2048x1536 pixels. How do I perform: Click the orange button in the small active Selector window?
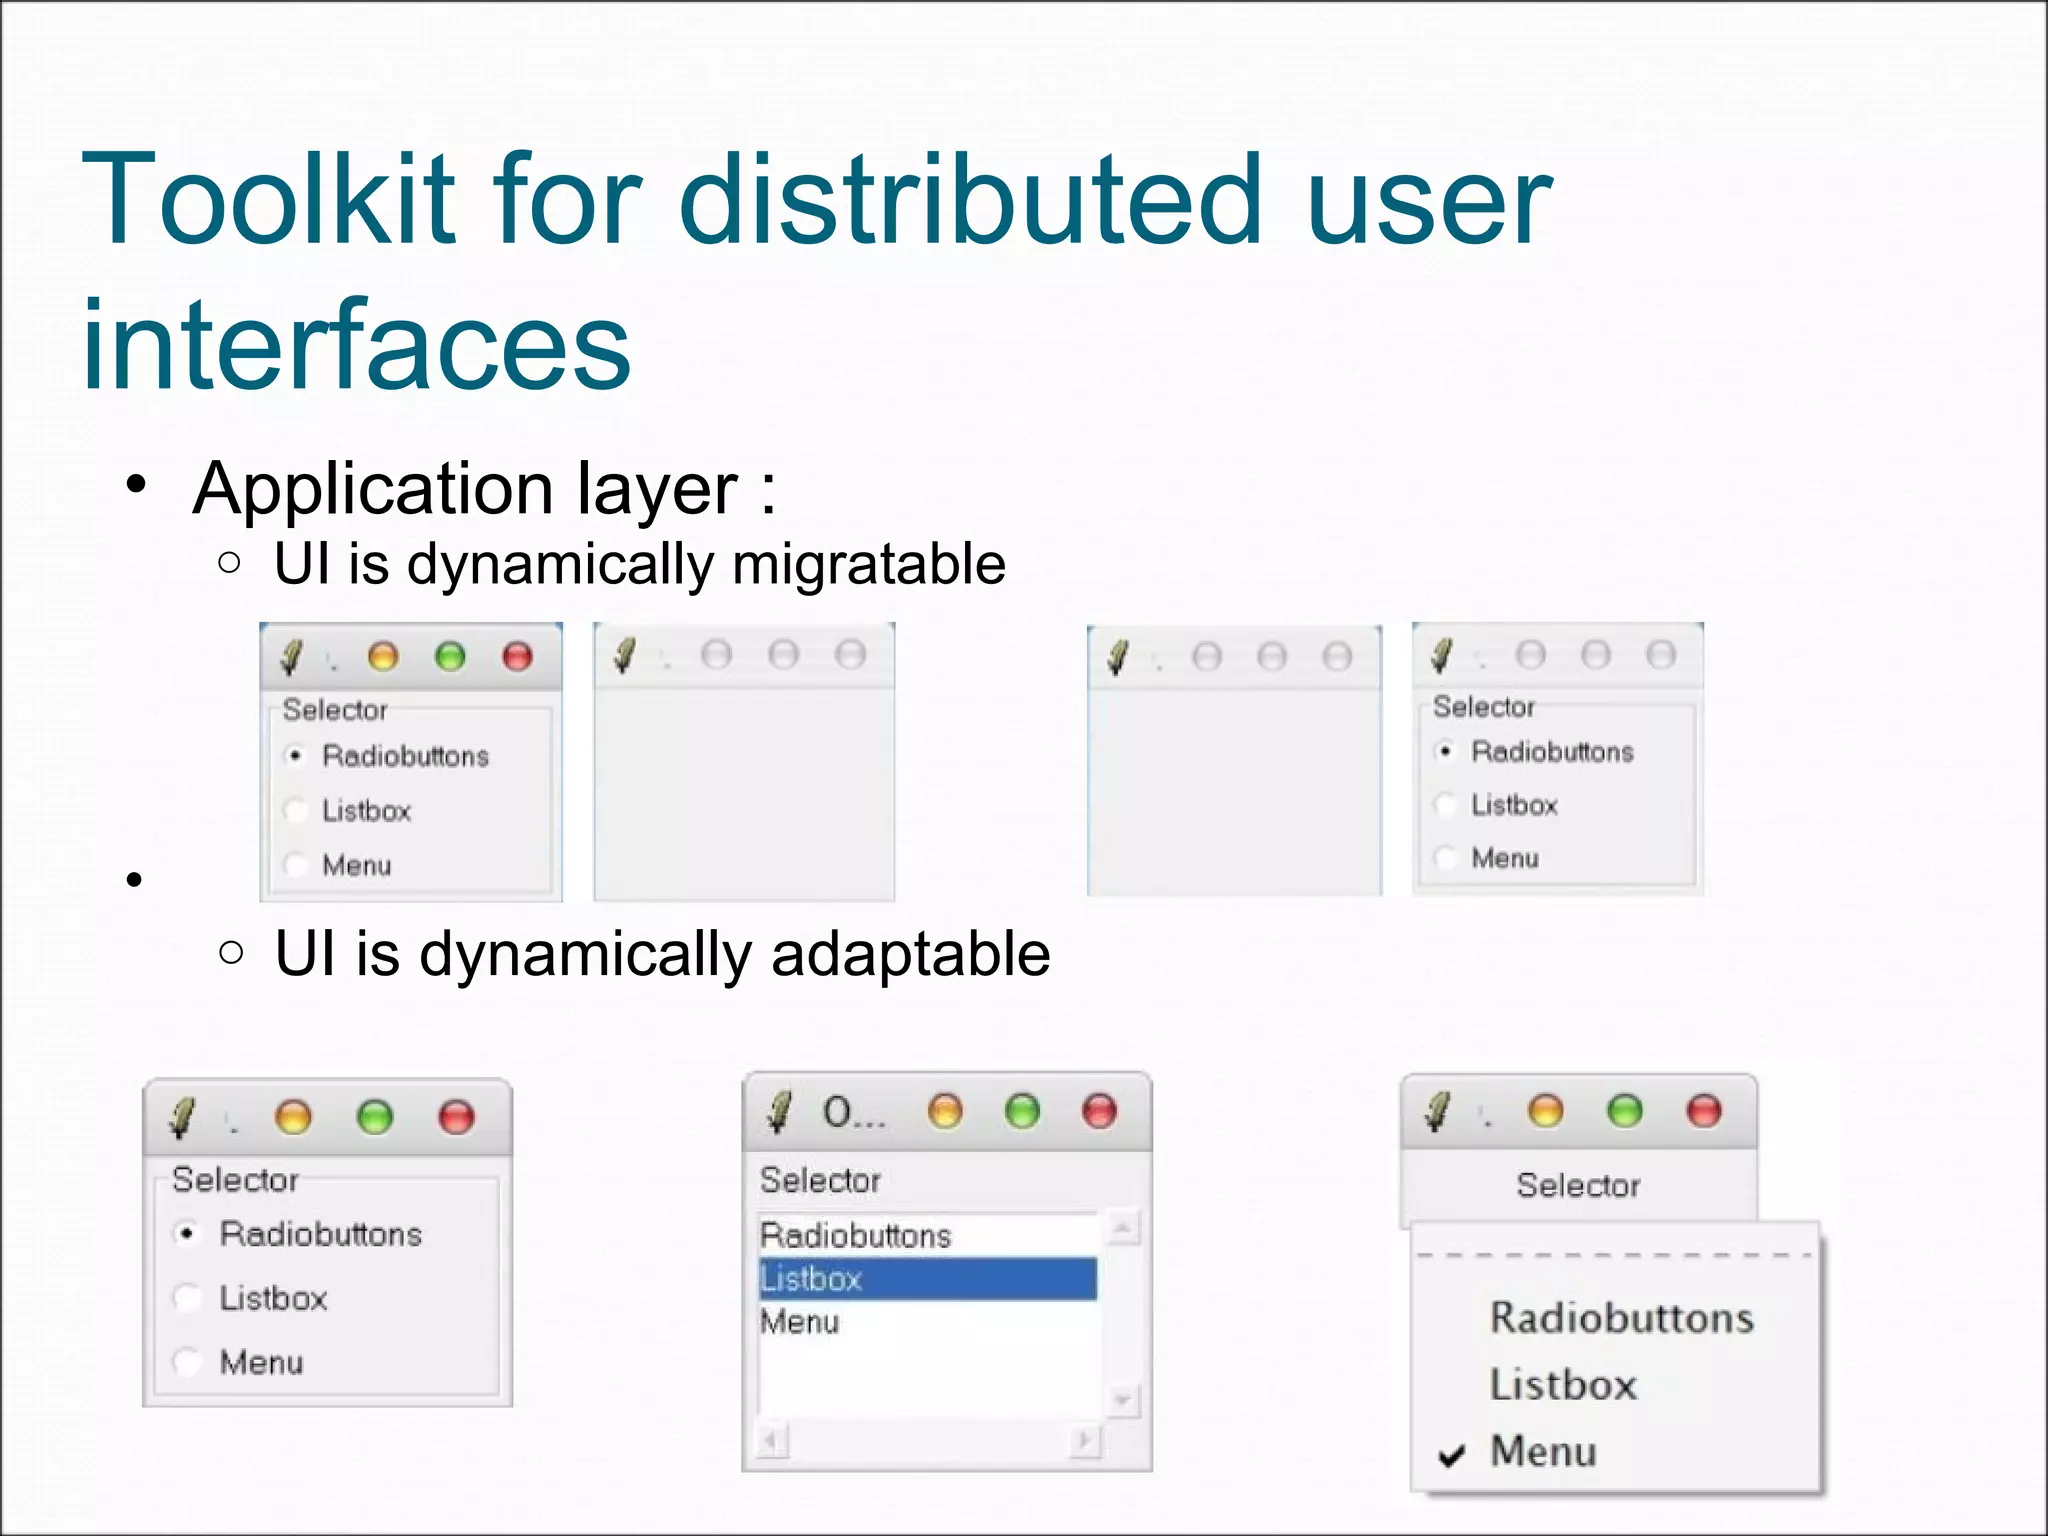tap(383, 657)
